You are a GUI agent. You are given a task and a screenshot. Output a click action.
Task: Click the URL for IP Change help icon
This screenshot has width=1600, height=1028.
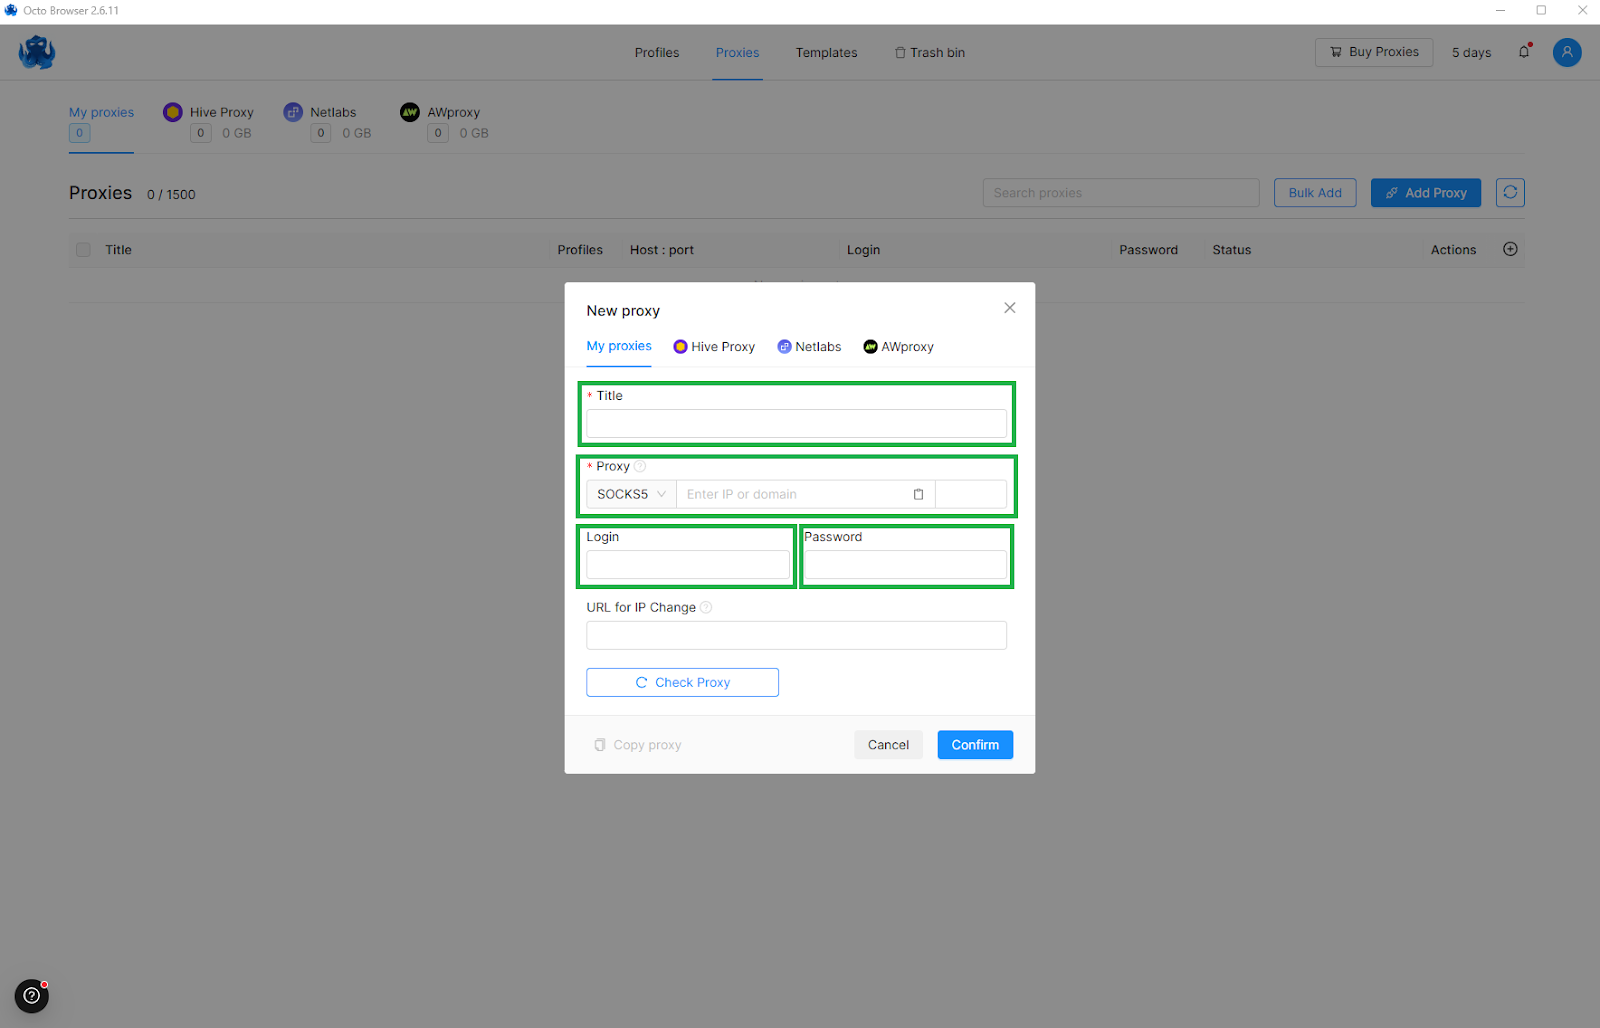tap(706, 607)
